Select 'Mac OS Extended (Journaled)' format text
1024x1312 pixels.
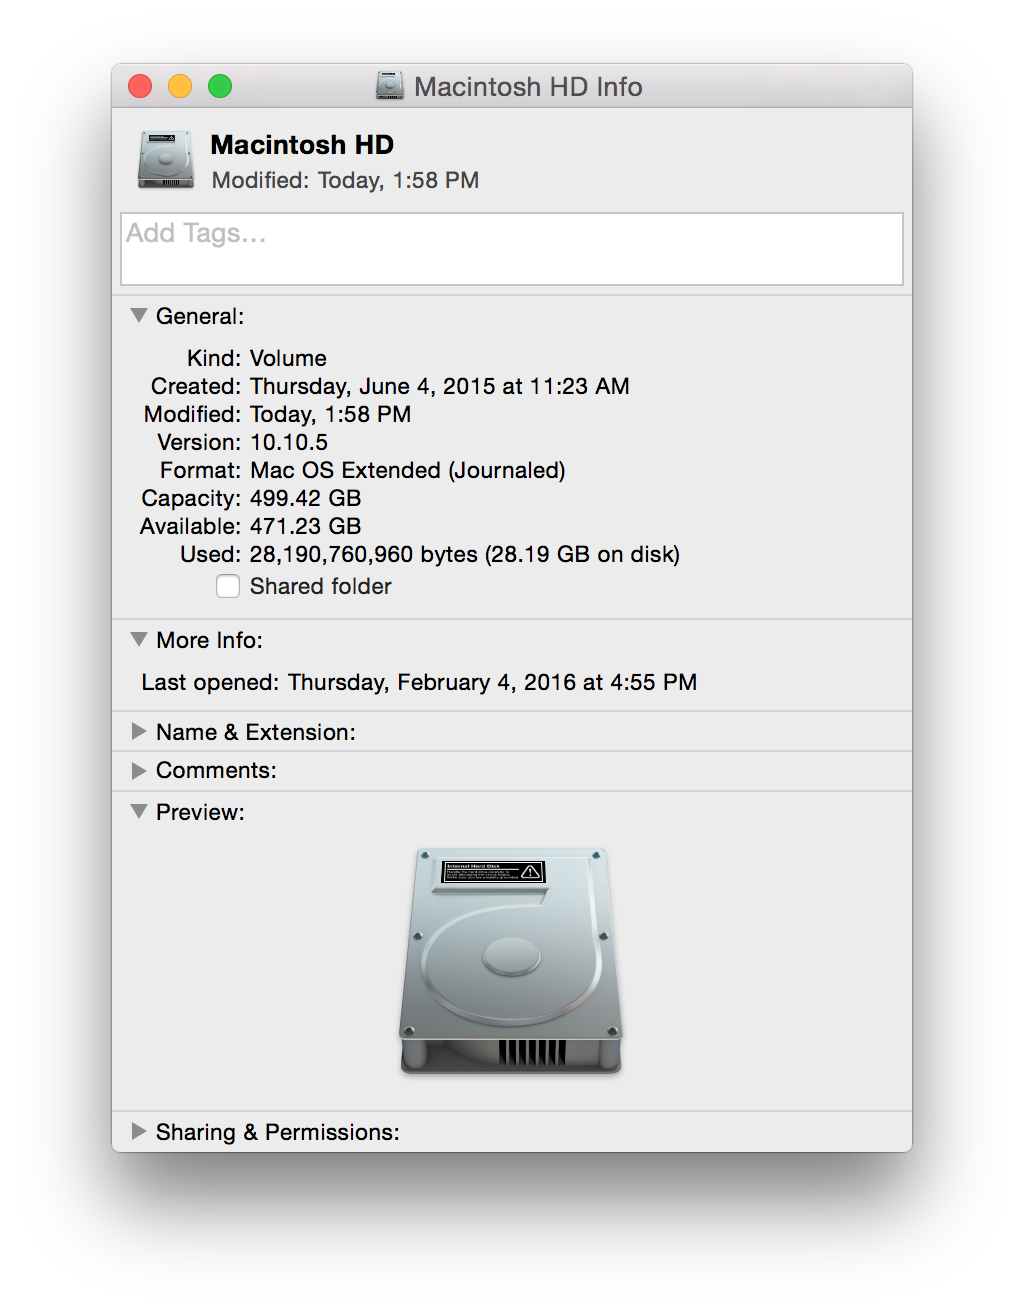(x=408, y=470)
